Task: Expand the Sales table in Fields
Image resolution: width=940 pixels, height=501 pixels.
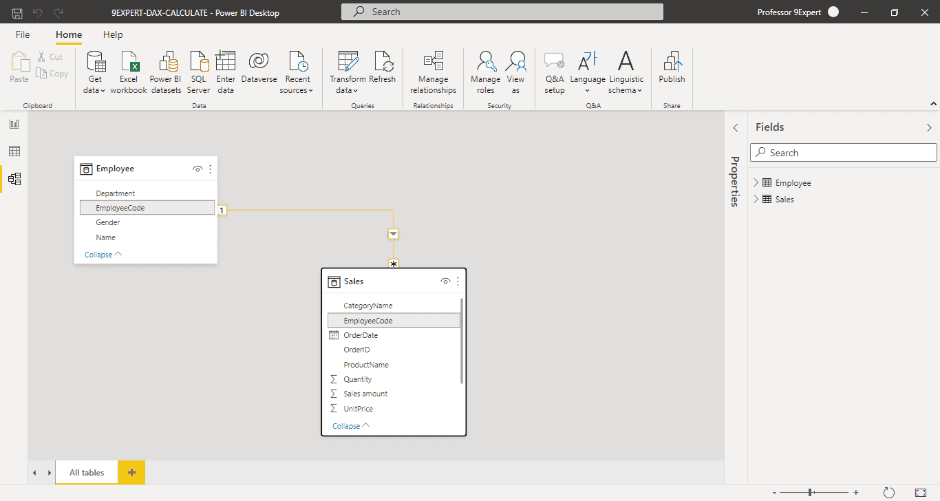Action: (x=756, y=199)
